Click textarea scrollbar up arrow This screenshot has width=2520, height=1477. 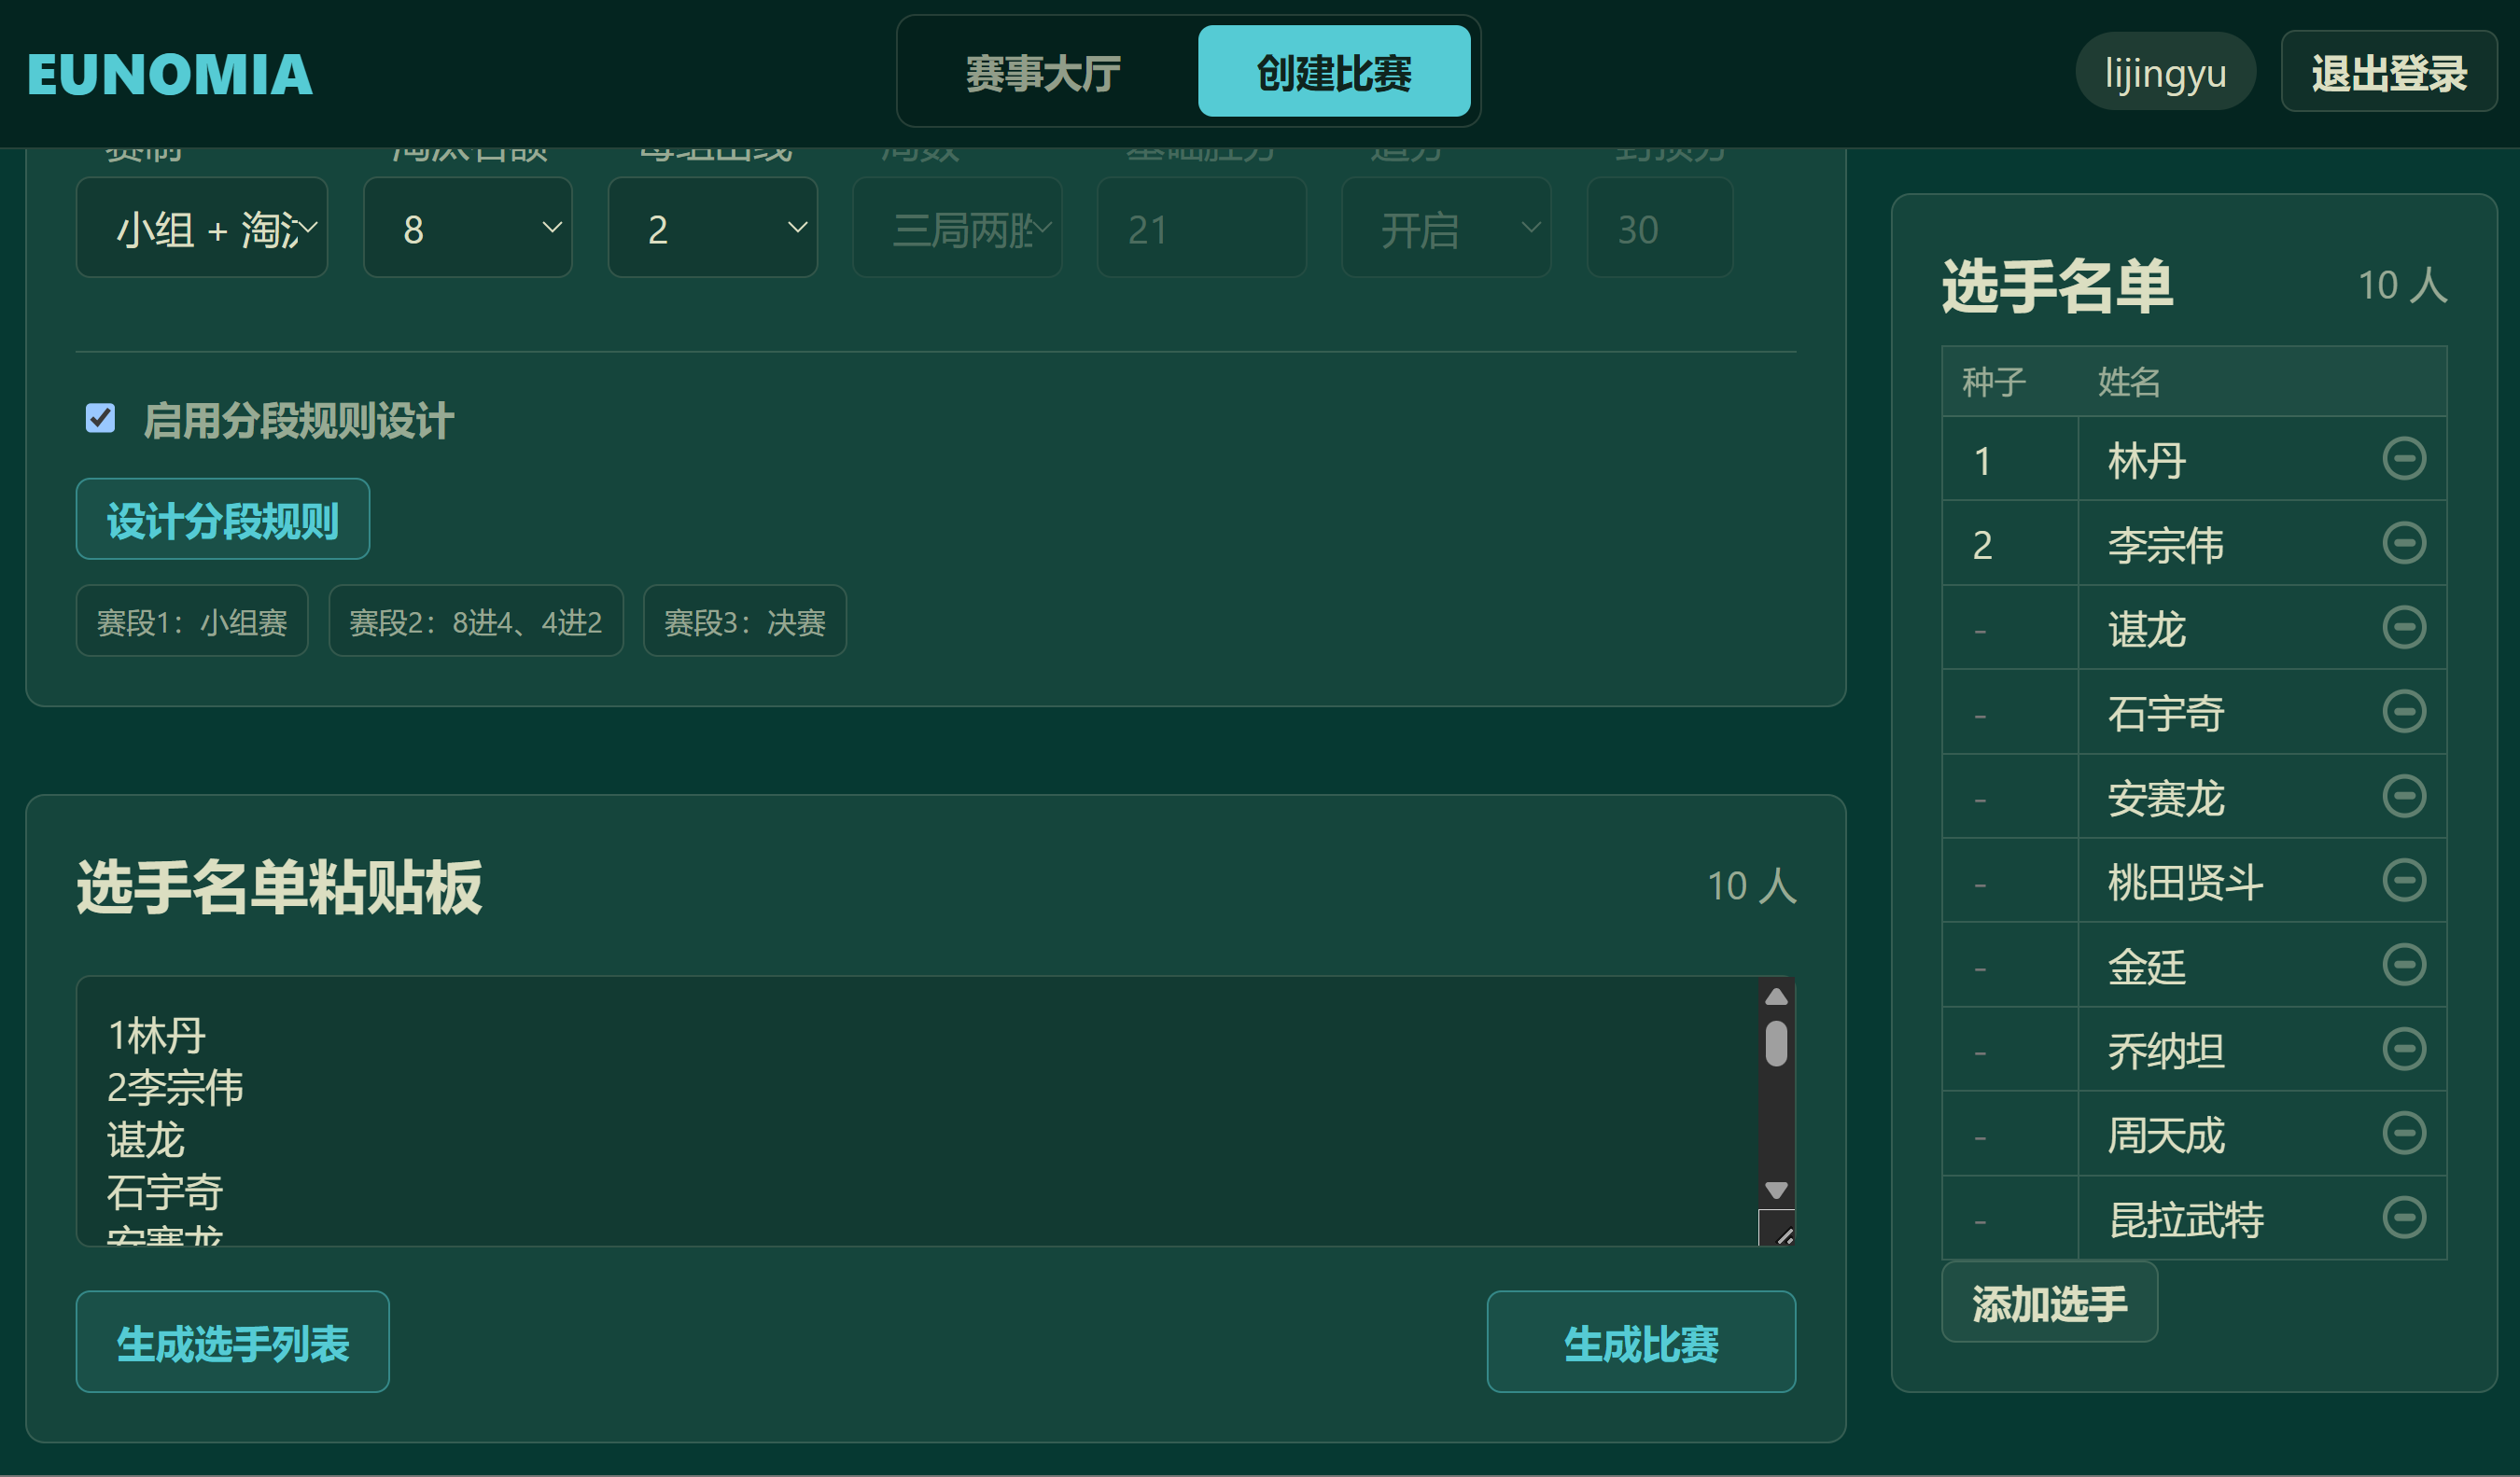pos(1777,997)
